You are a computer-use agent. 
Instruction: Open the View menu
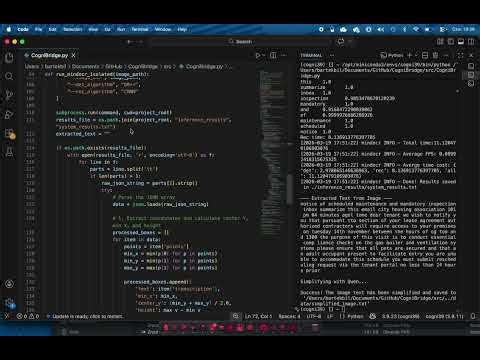click(93, 29)
